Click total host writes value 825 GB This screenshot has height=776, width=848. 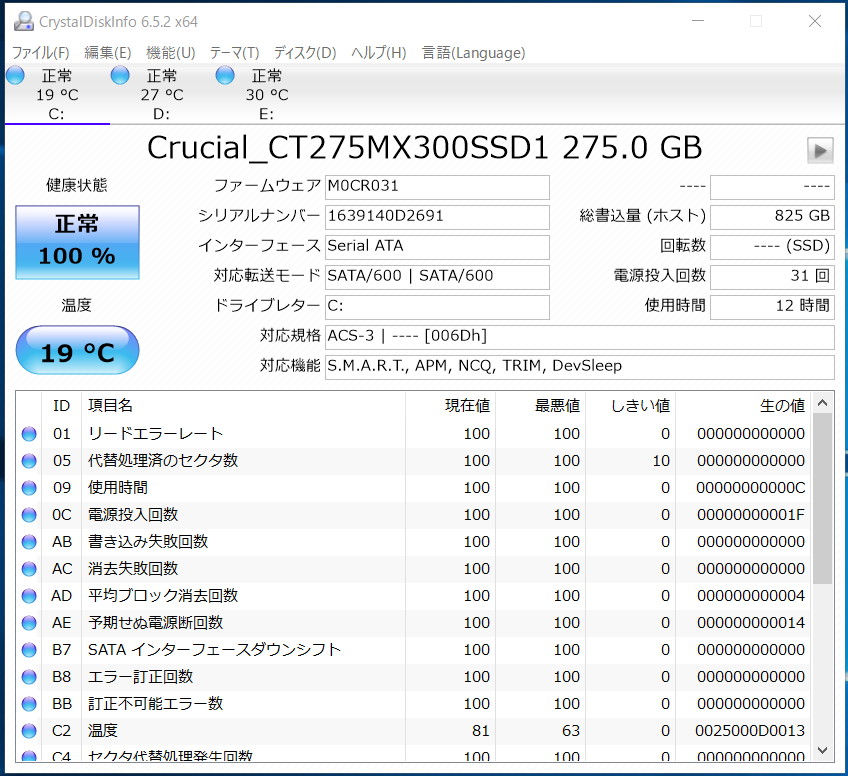772,217
